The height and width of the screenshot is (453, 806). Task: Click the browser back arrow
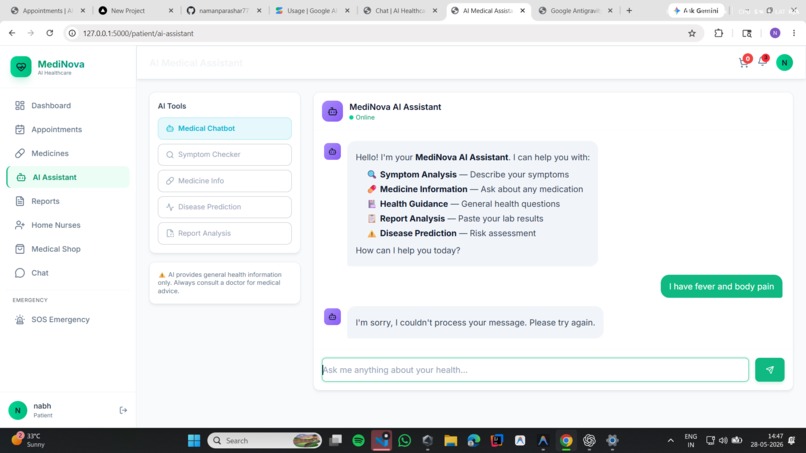(12, 33)
